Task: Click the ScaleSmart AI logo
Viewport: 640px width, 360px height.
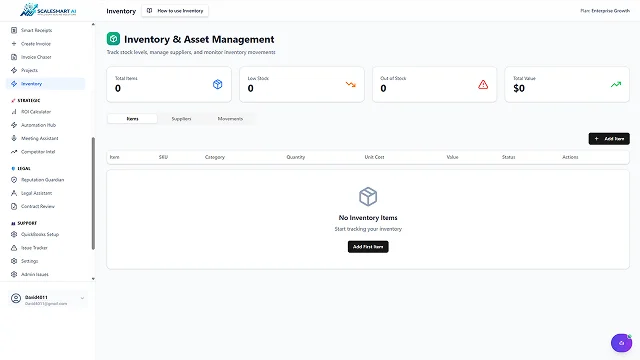Action: pyautogui.click(x=48, y=10)
